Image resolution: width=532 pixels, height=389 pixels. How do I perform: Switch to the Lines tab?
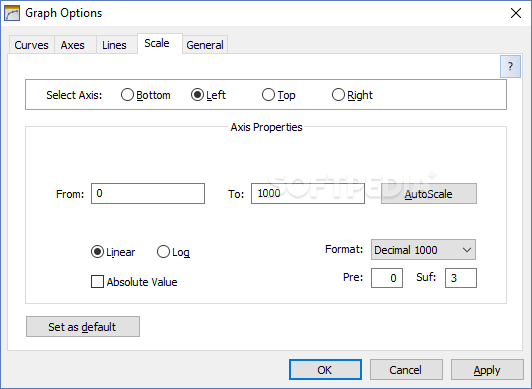coord(117,45)
